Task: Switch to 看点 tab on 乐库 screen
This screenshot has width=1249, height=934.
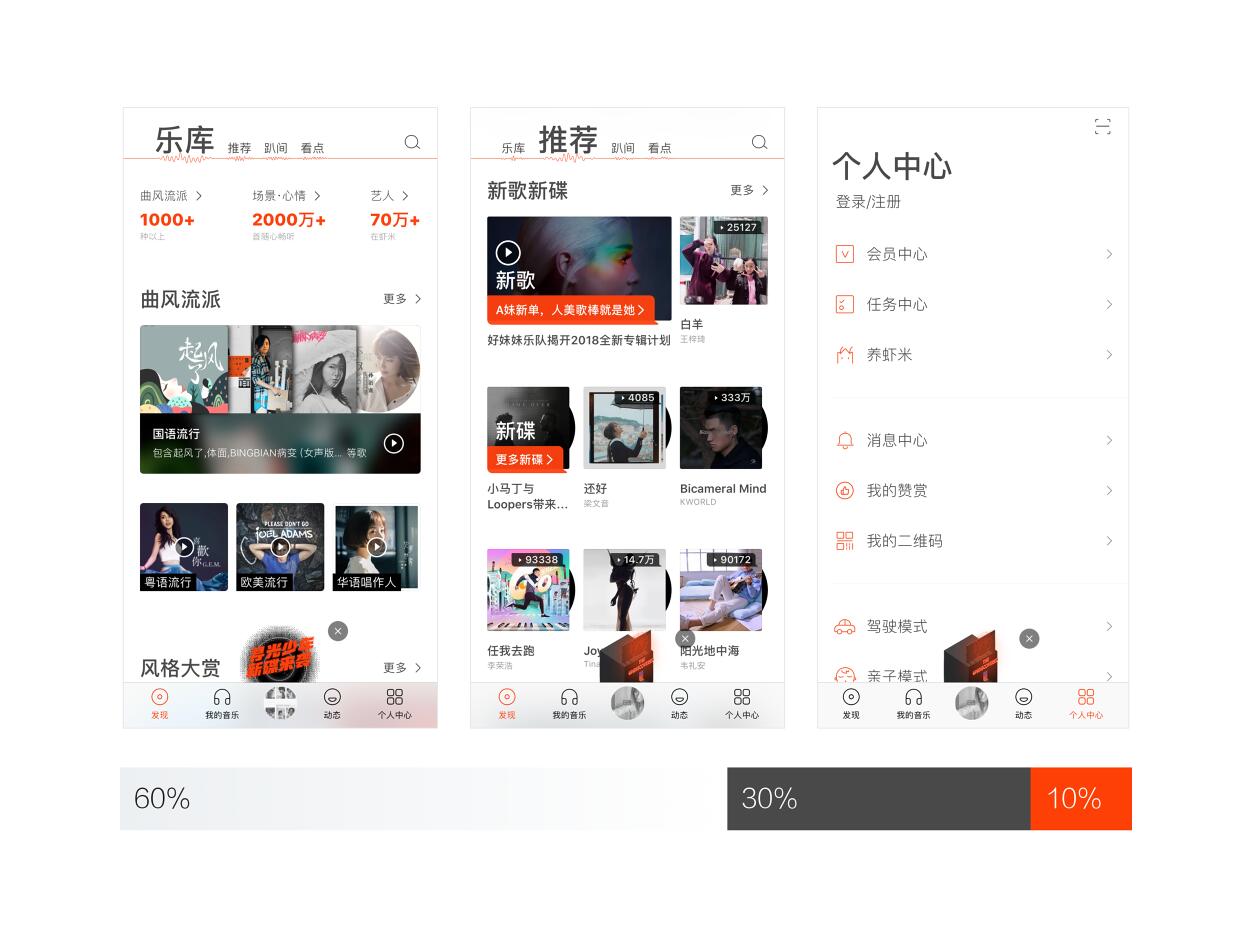Action: tap(312, 148)
